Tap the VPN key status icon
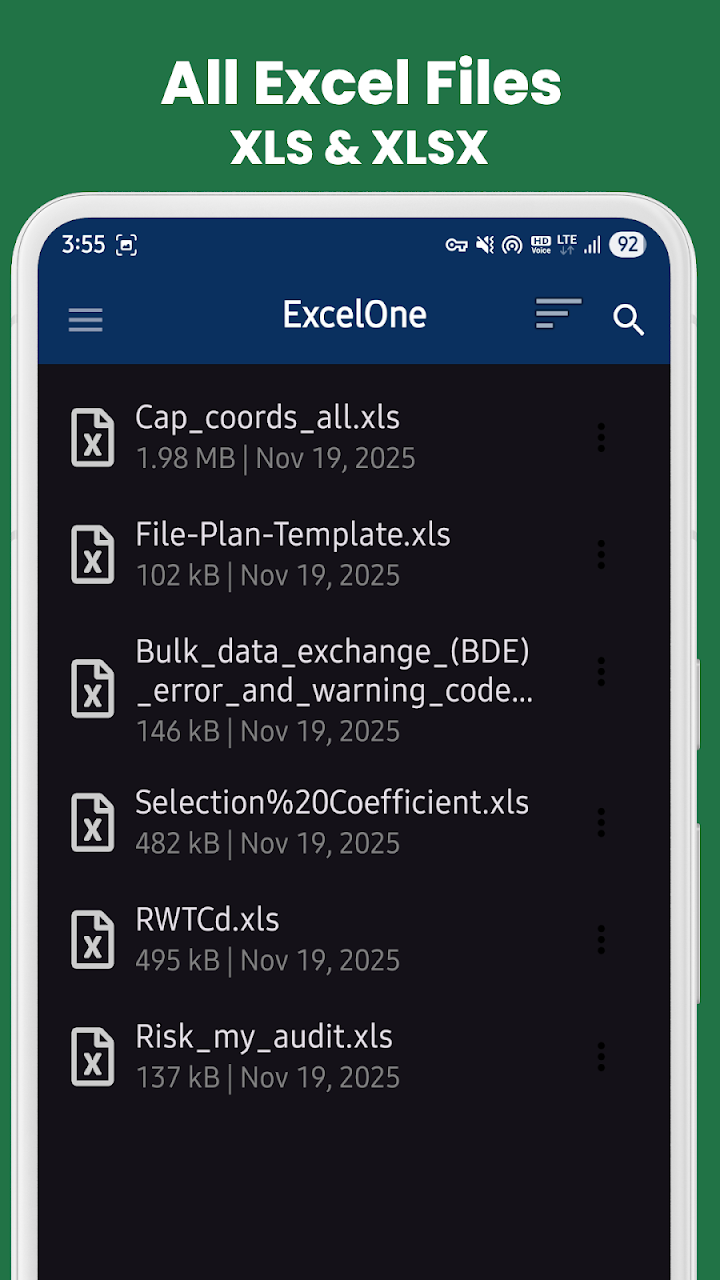720x1280 pixels. 457,245
